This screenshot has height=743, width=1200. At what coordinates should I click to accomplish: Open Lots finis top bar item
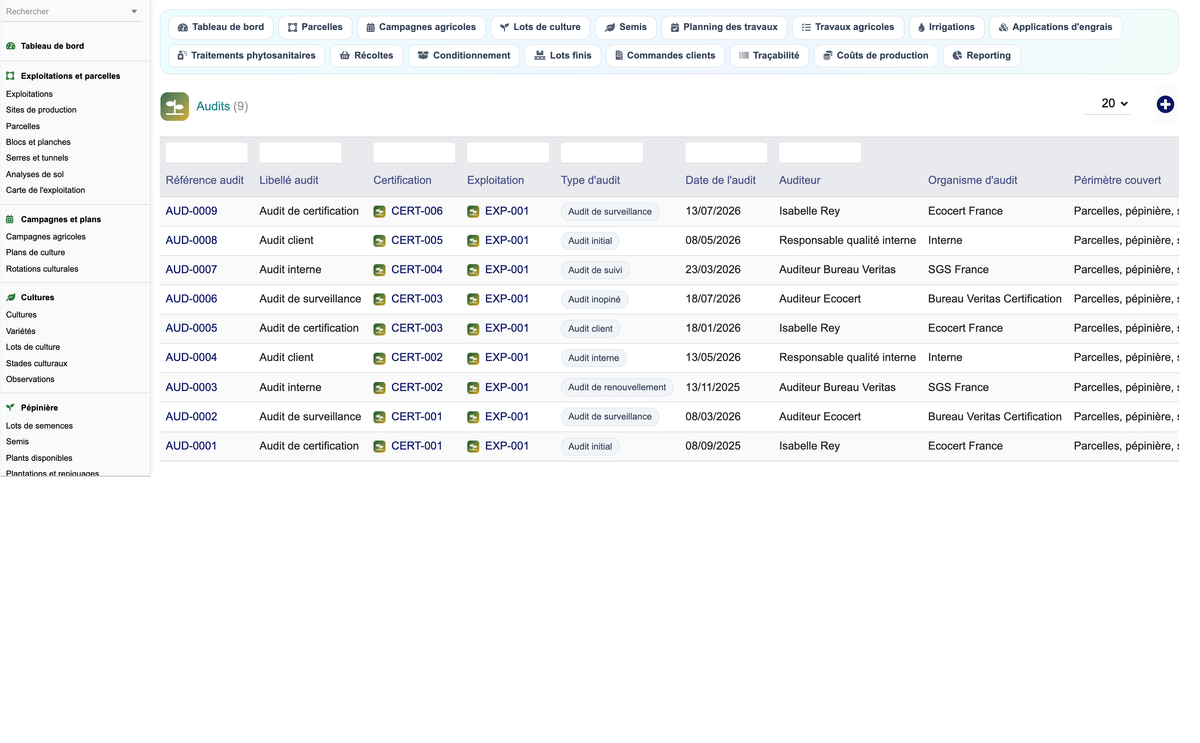click(x=562, y=55)
